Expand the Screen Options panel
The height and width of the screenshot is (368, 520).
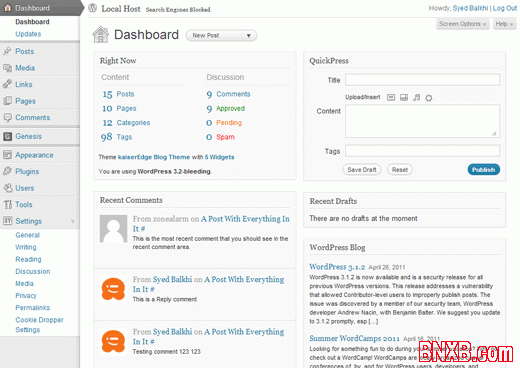tap(462, 24)
